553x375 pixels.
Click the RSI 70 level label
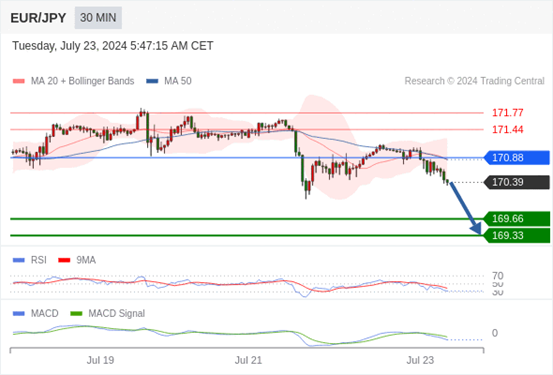[498, 276]
